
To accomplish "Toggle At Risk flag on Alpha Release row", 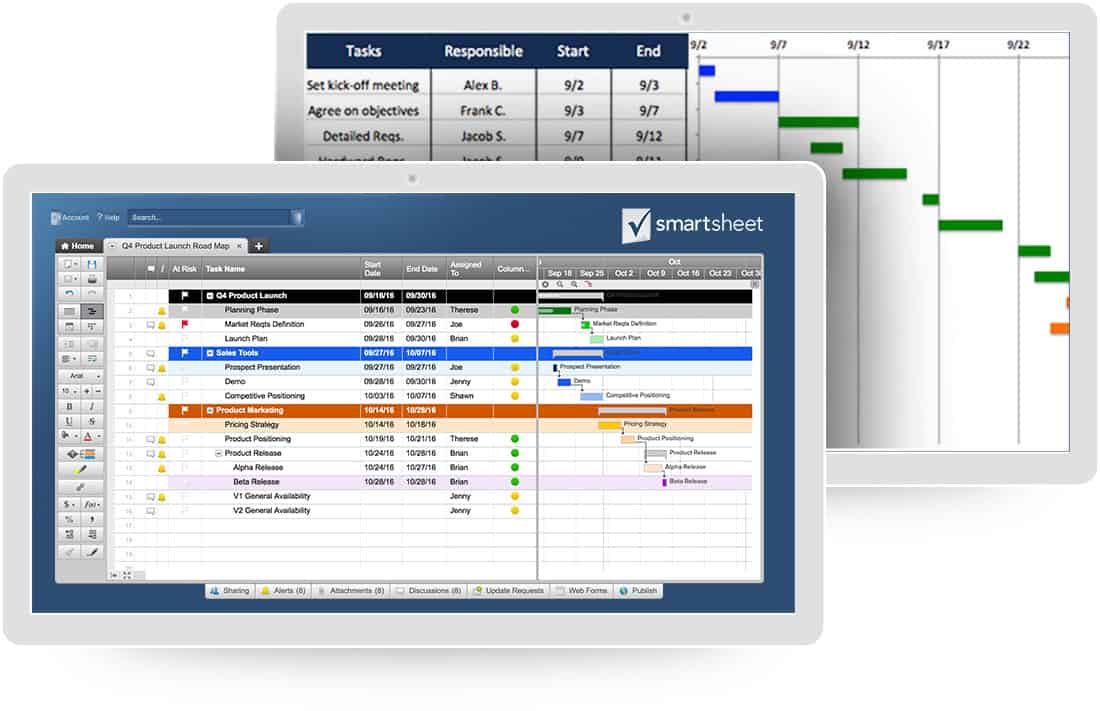I will point(185,467).
